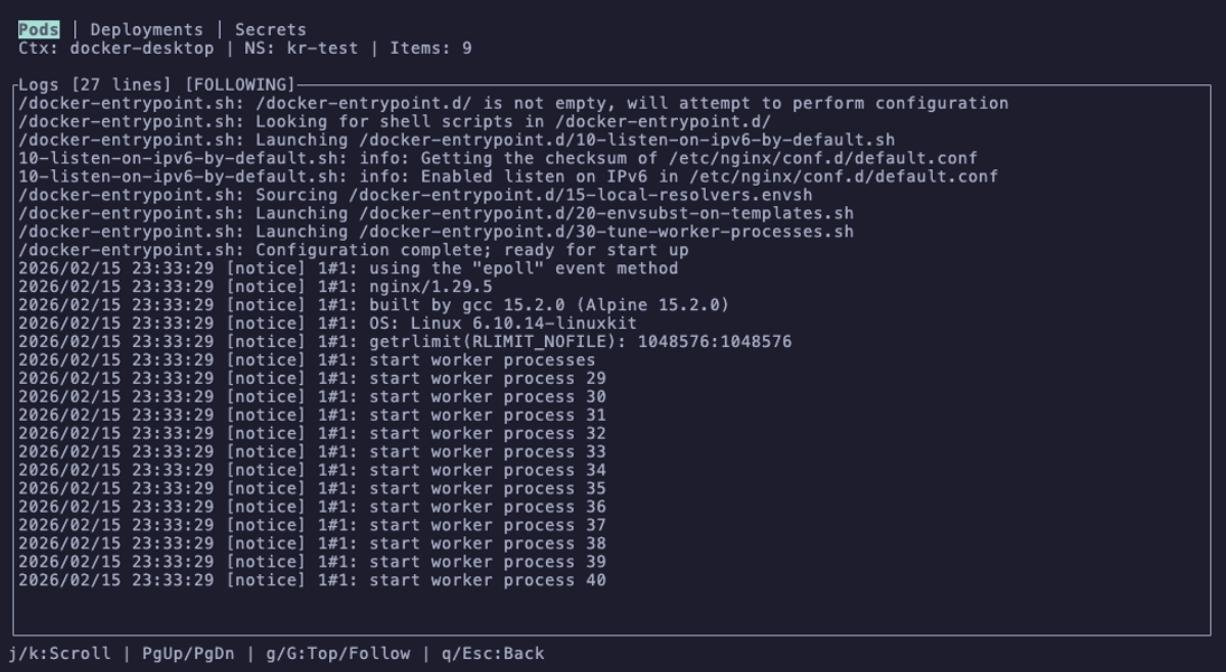The image size is (1226, 672).
Task: Click the "epoll" event method log line
Action: point(348,268)
